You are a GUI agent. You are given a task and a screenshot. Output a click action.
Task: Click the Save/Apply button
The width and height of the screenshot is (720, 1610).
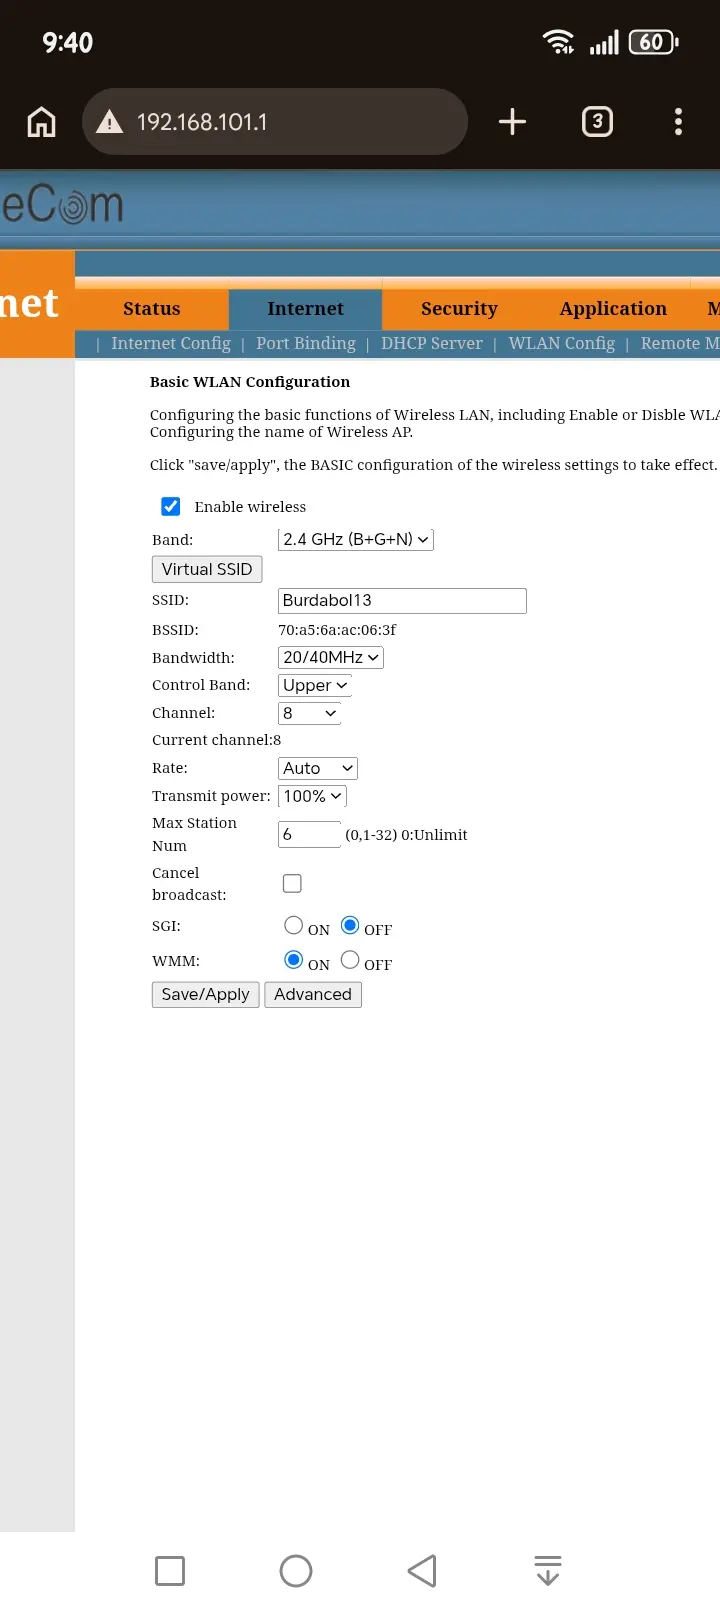[206, 994]
